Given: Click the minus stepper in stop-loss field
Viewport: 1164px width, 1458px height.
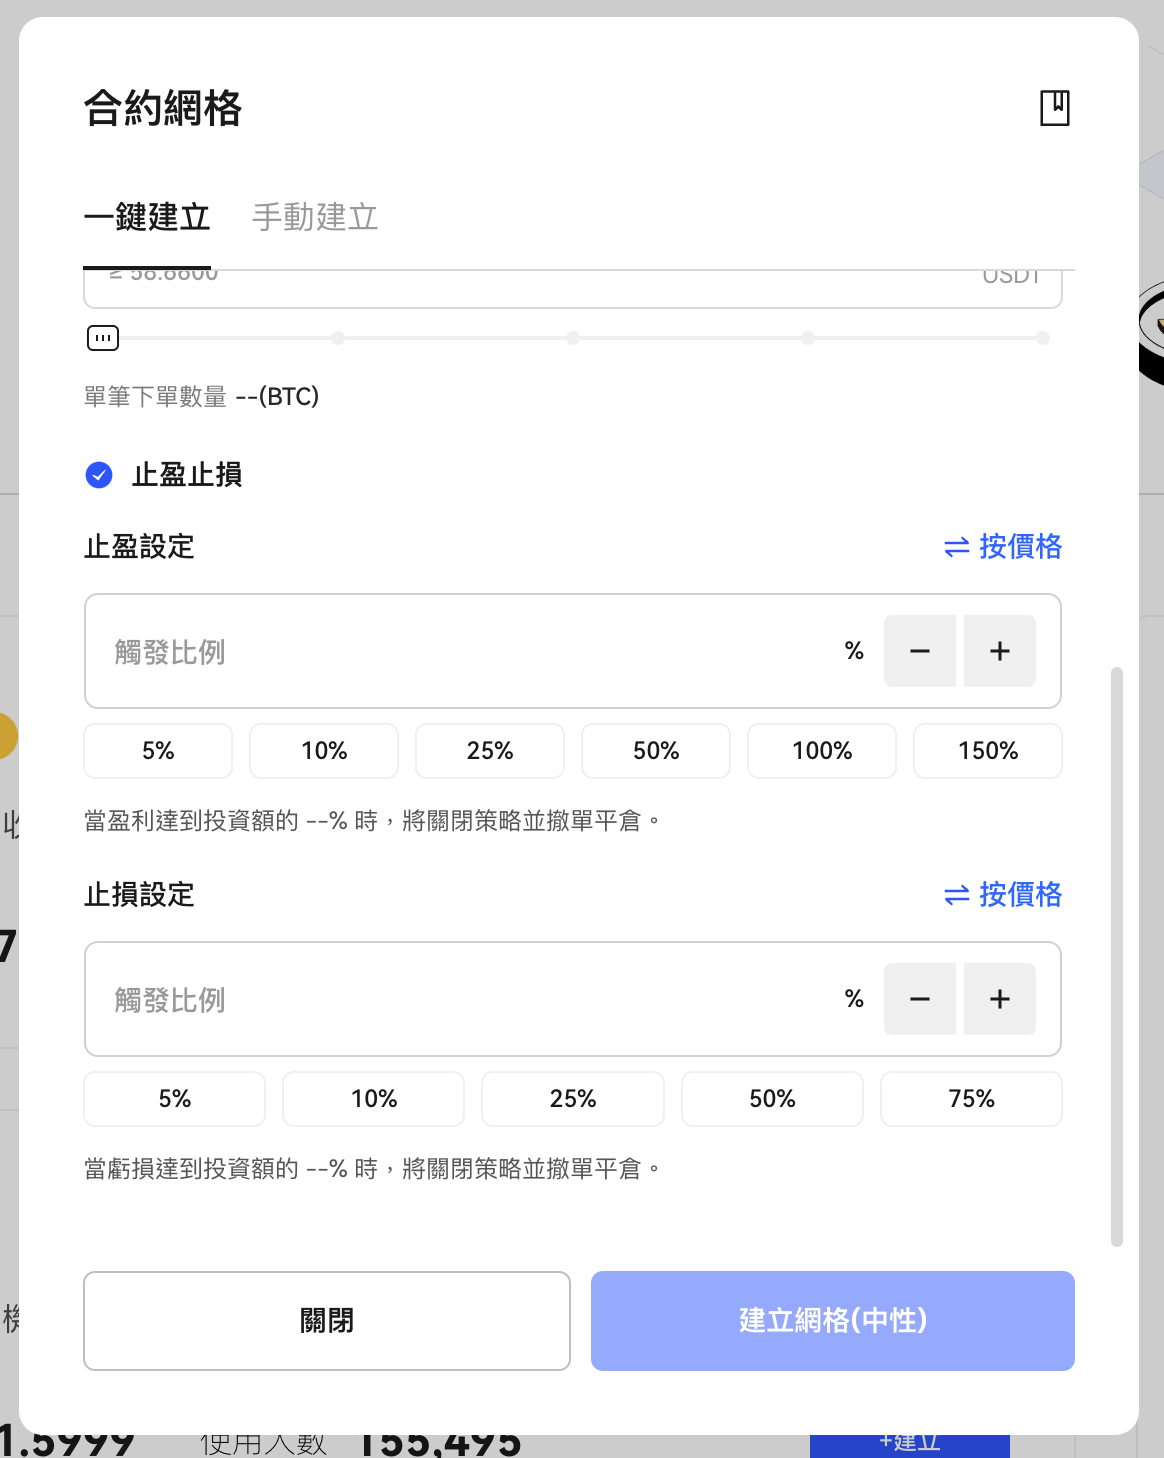Looking at the screenshot, I should (x=920, y=999).
